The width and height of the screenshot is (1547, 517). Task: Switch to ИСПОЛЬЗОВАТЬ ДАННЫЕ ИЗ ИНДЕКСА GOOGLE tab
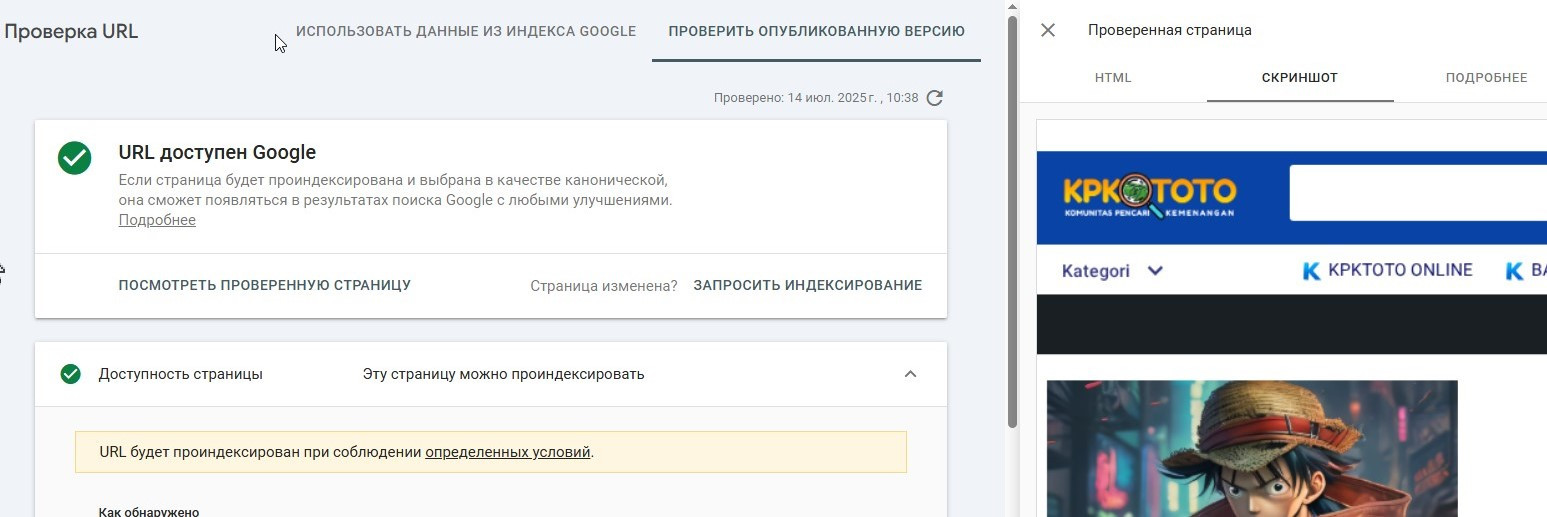point(466,31)
